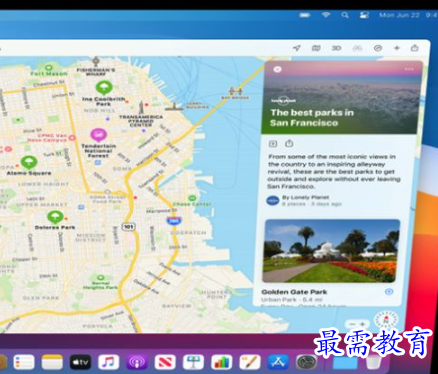Click the dimmed Look Around binoculars icon

pos(357,48)
